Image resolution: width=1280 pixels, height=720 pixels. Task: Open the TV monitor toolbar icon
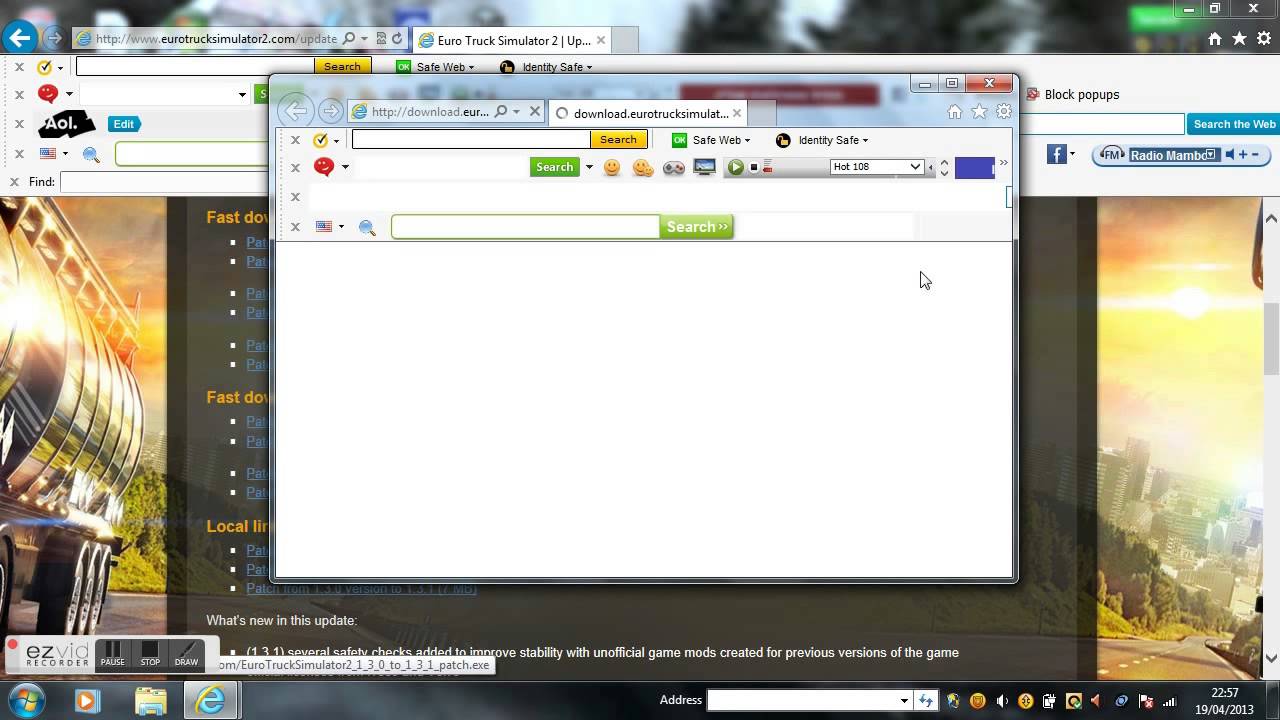pyautogui.click(x=705, y=168)
